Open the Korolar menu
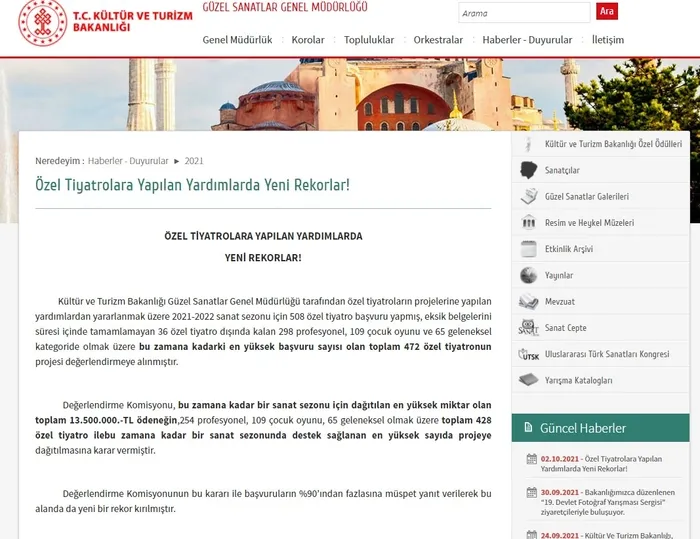Screen dimensions: 700x539 click(308, 40)
